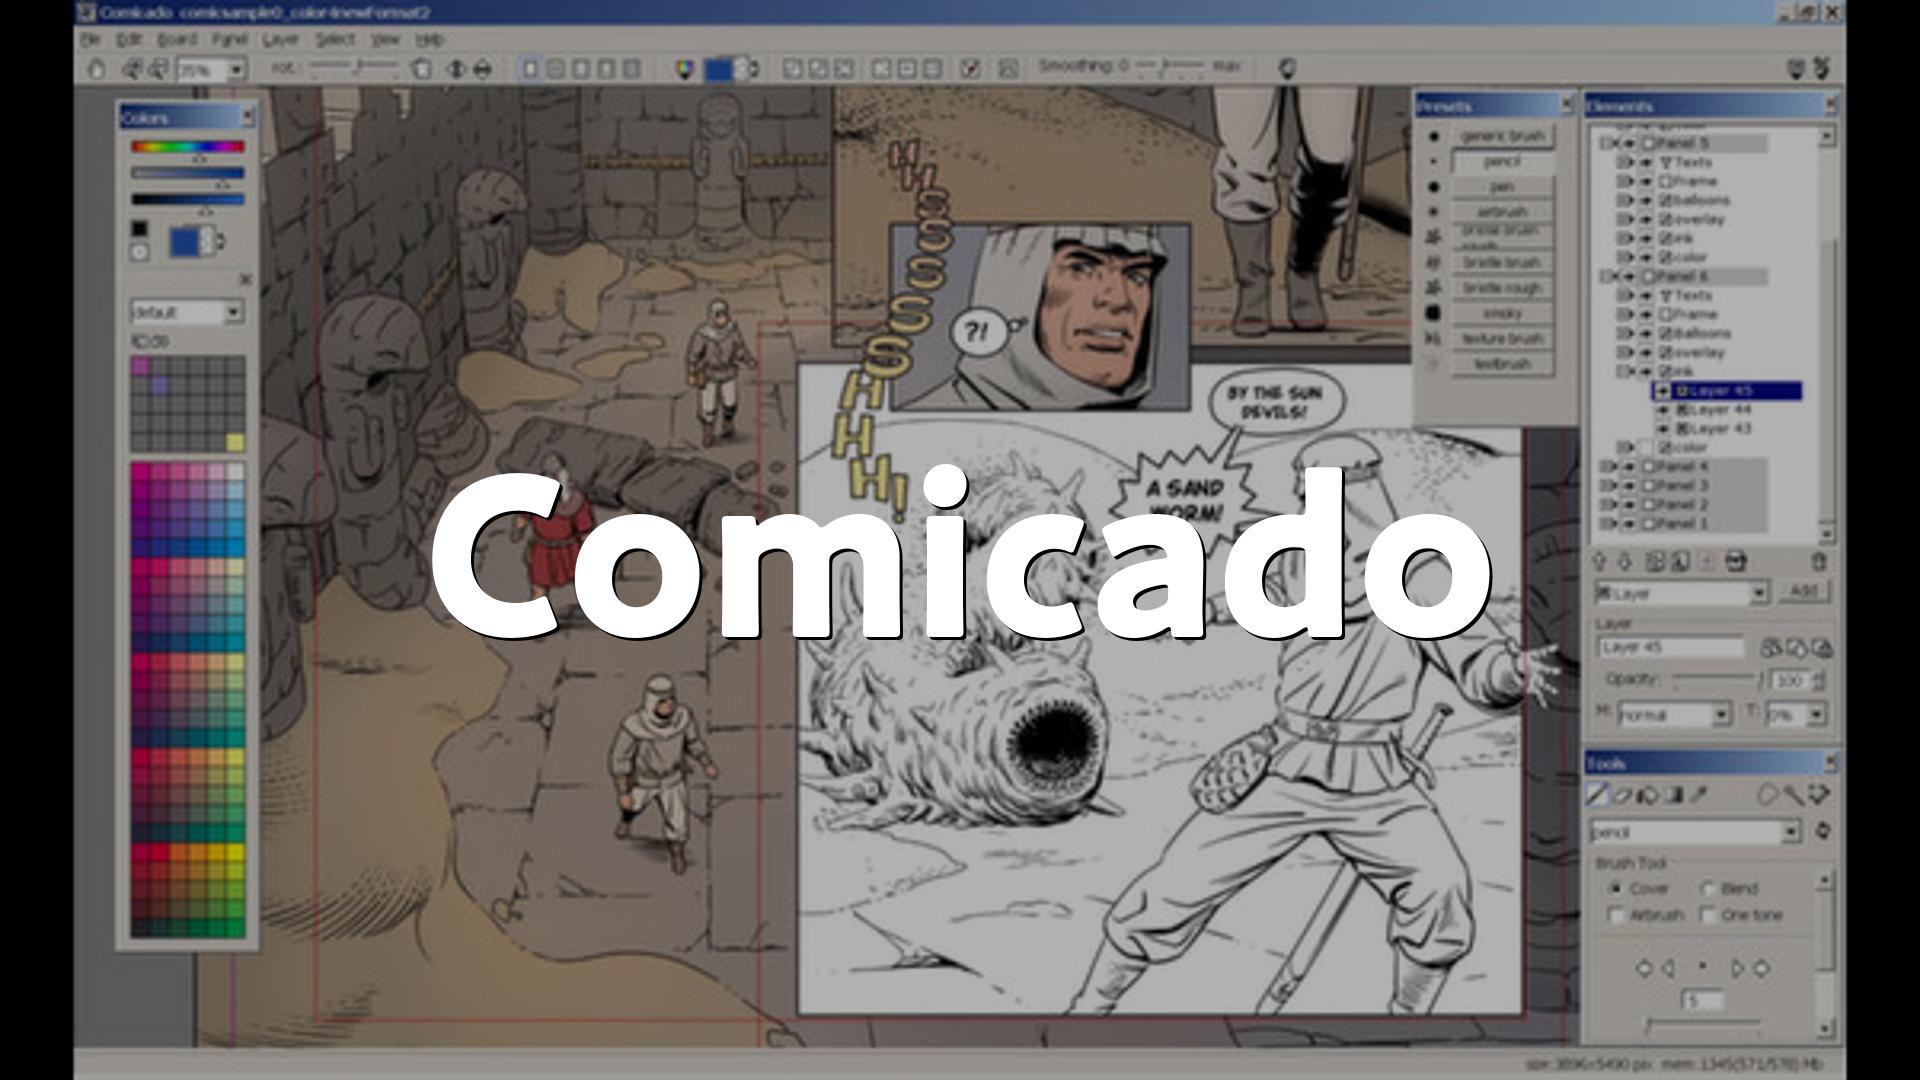1920x1080 pixels.
Task: Enable the One tone checkbox
Action: point(1708,915)
